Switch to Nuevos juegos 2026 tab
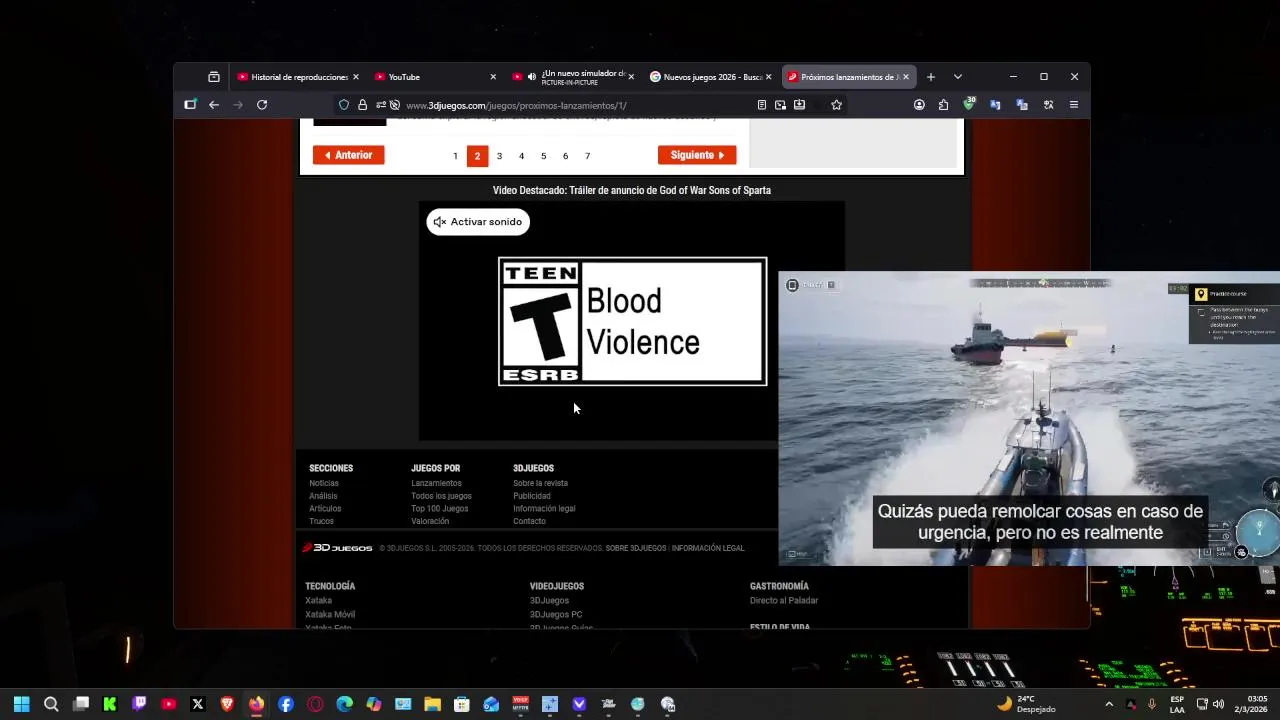1280x720 pixels. pos(711,77)
